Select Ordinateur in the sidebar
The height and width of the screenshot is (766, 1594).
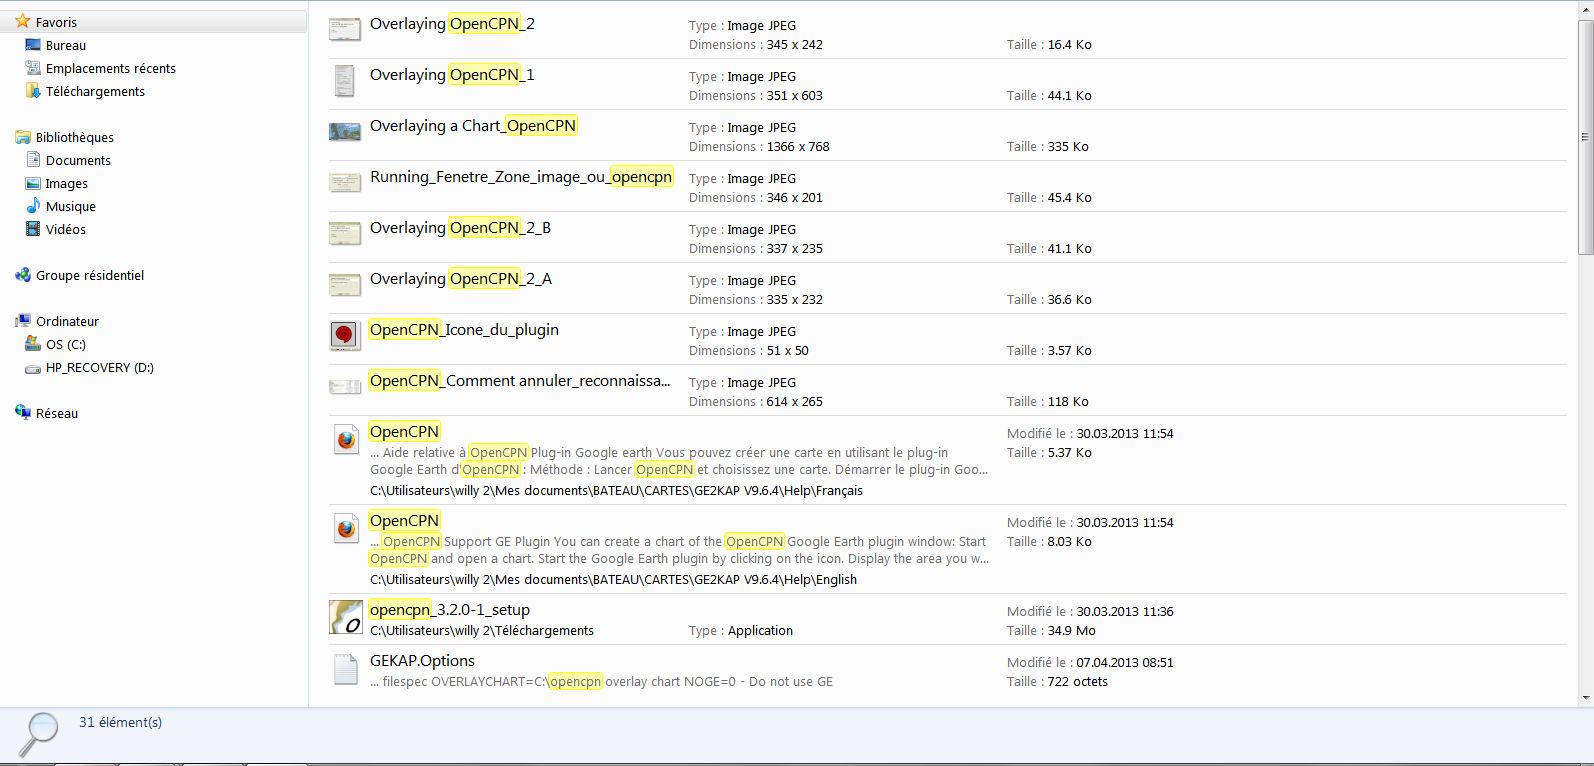pyautogui.click(x=67, y=321)
